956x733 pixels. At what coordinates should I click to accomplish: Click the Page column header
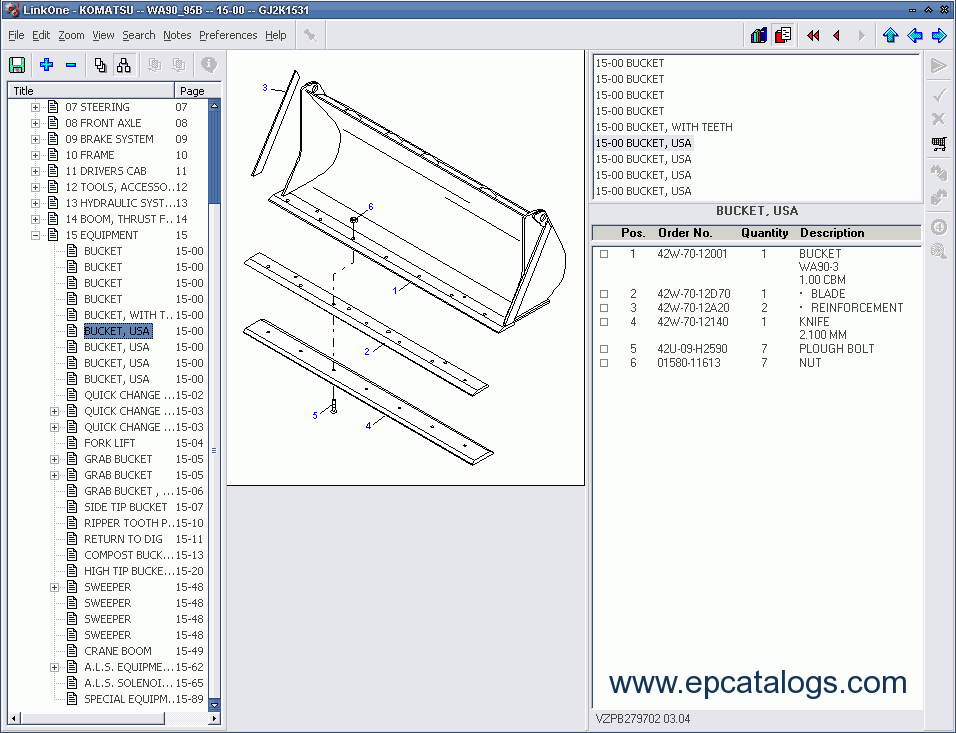coord(198,91)
